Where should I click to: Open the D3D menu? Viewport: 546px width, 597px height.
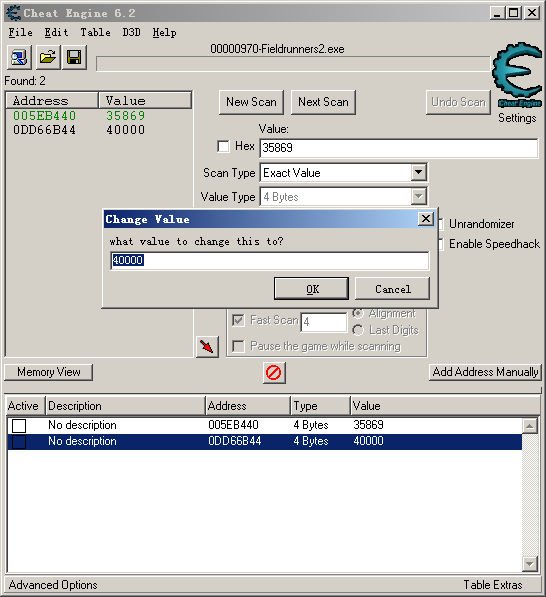(131, 32)
